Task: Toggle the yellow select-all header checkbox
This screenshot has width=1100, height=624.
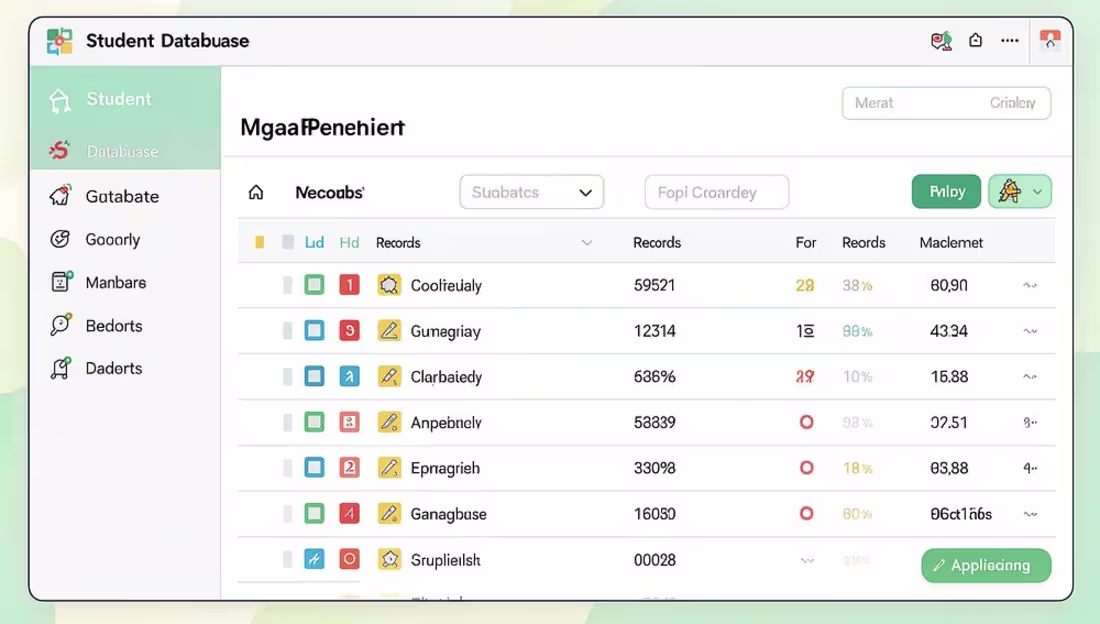Action: coord(260,242)
